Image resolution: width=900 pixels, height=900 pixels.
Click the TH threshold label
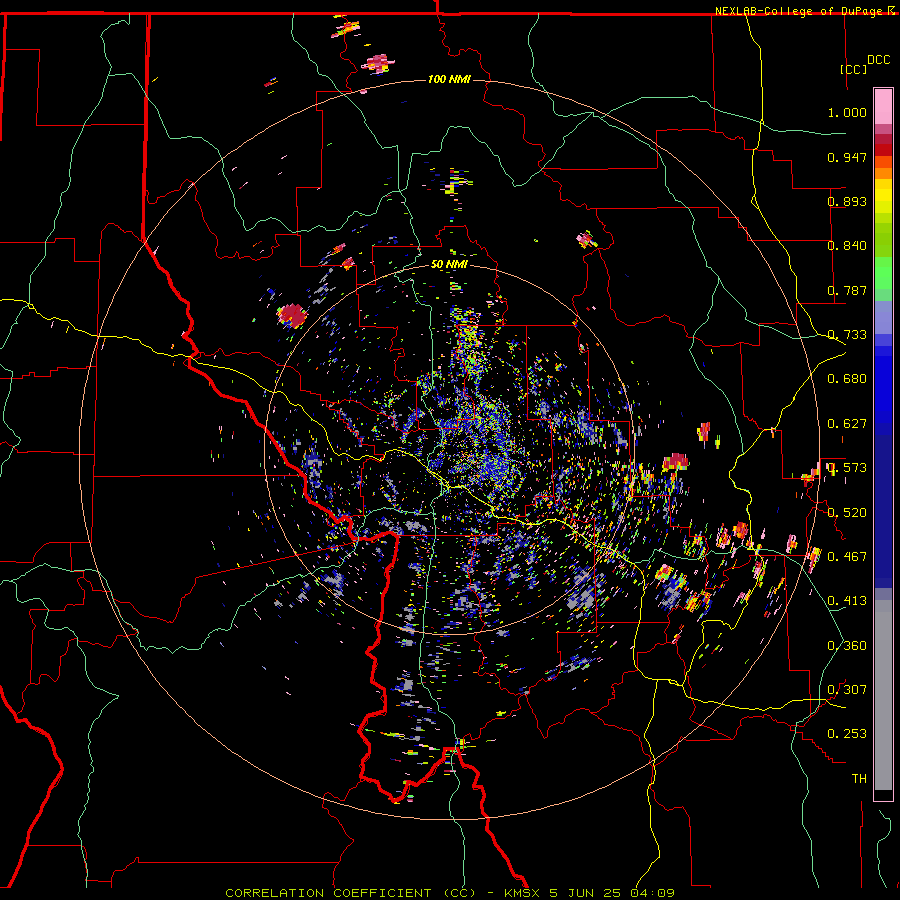(x=859, y=779)
